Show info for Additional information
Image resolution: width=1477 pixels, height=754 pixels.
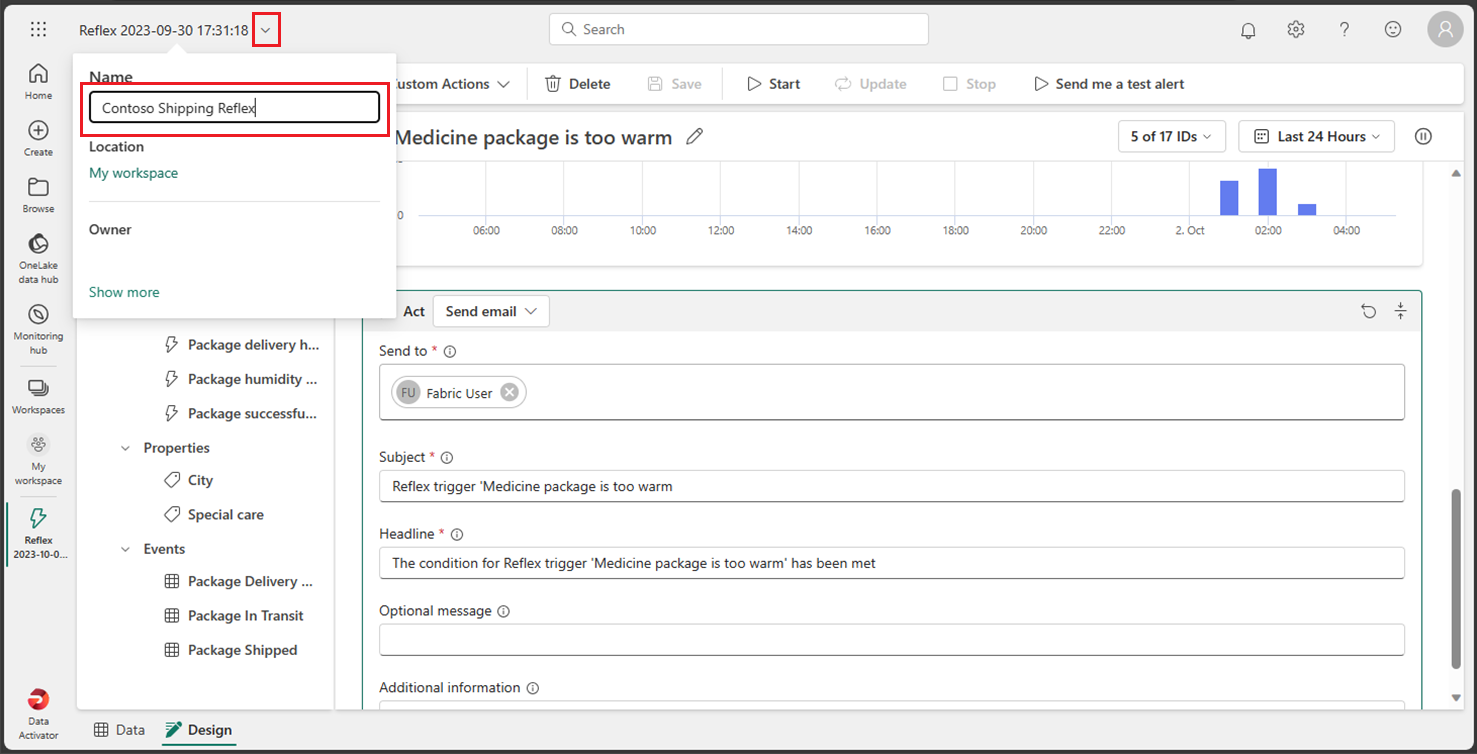point(533,688)
